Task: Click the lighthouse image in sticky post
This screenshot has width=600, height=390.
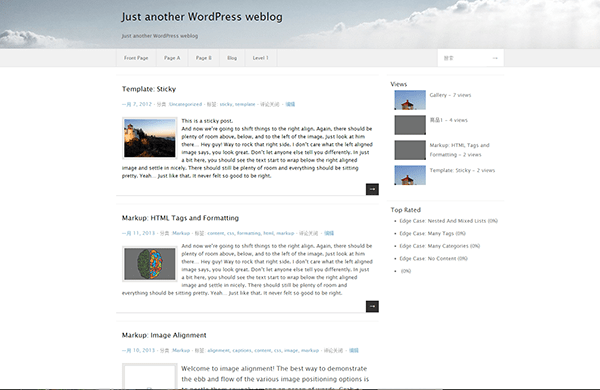Action: coord(150,138)
